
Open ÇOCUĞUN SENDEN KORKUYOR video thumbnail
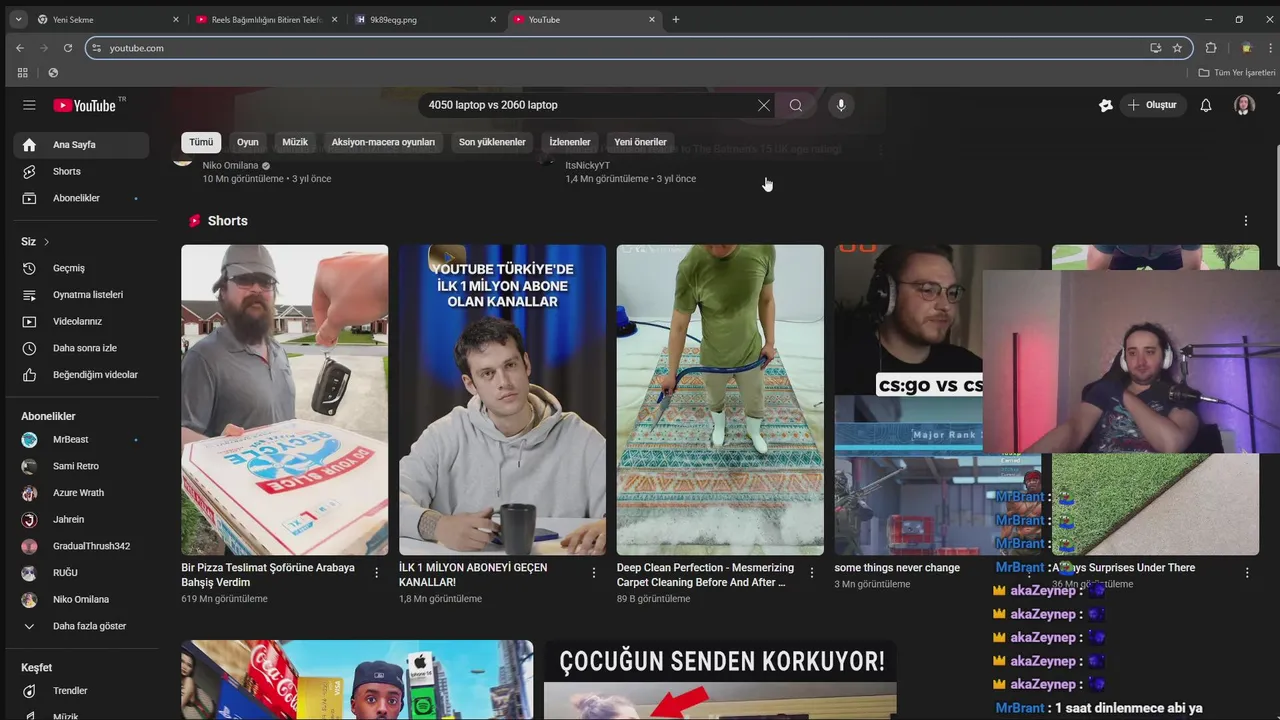tap(720, 680)
